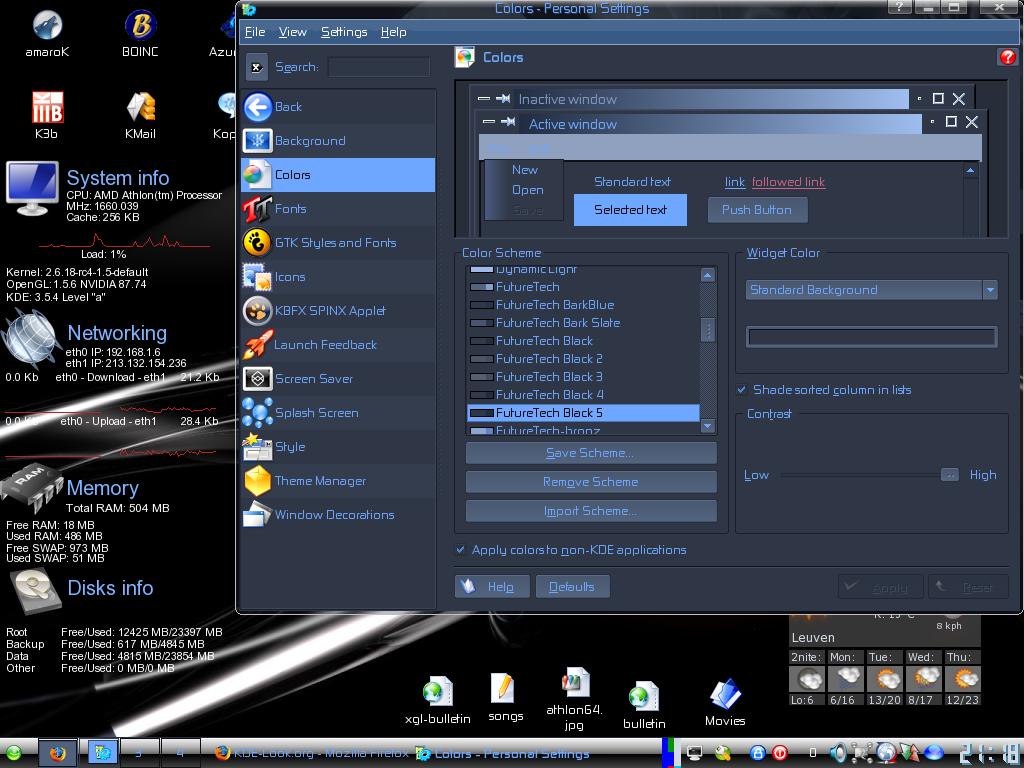The width and height of the screenshot is (1024, 768).
Task: Select FutureTech Black 3 scheme
Action: click(x=584, y=377)
